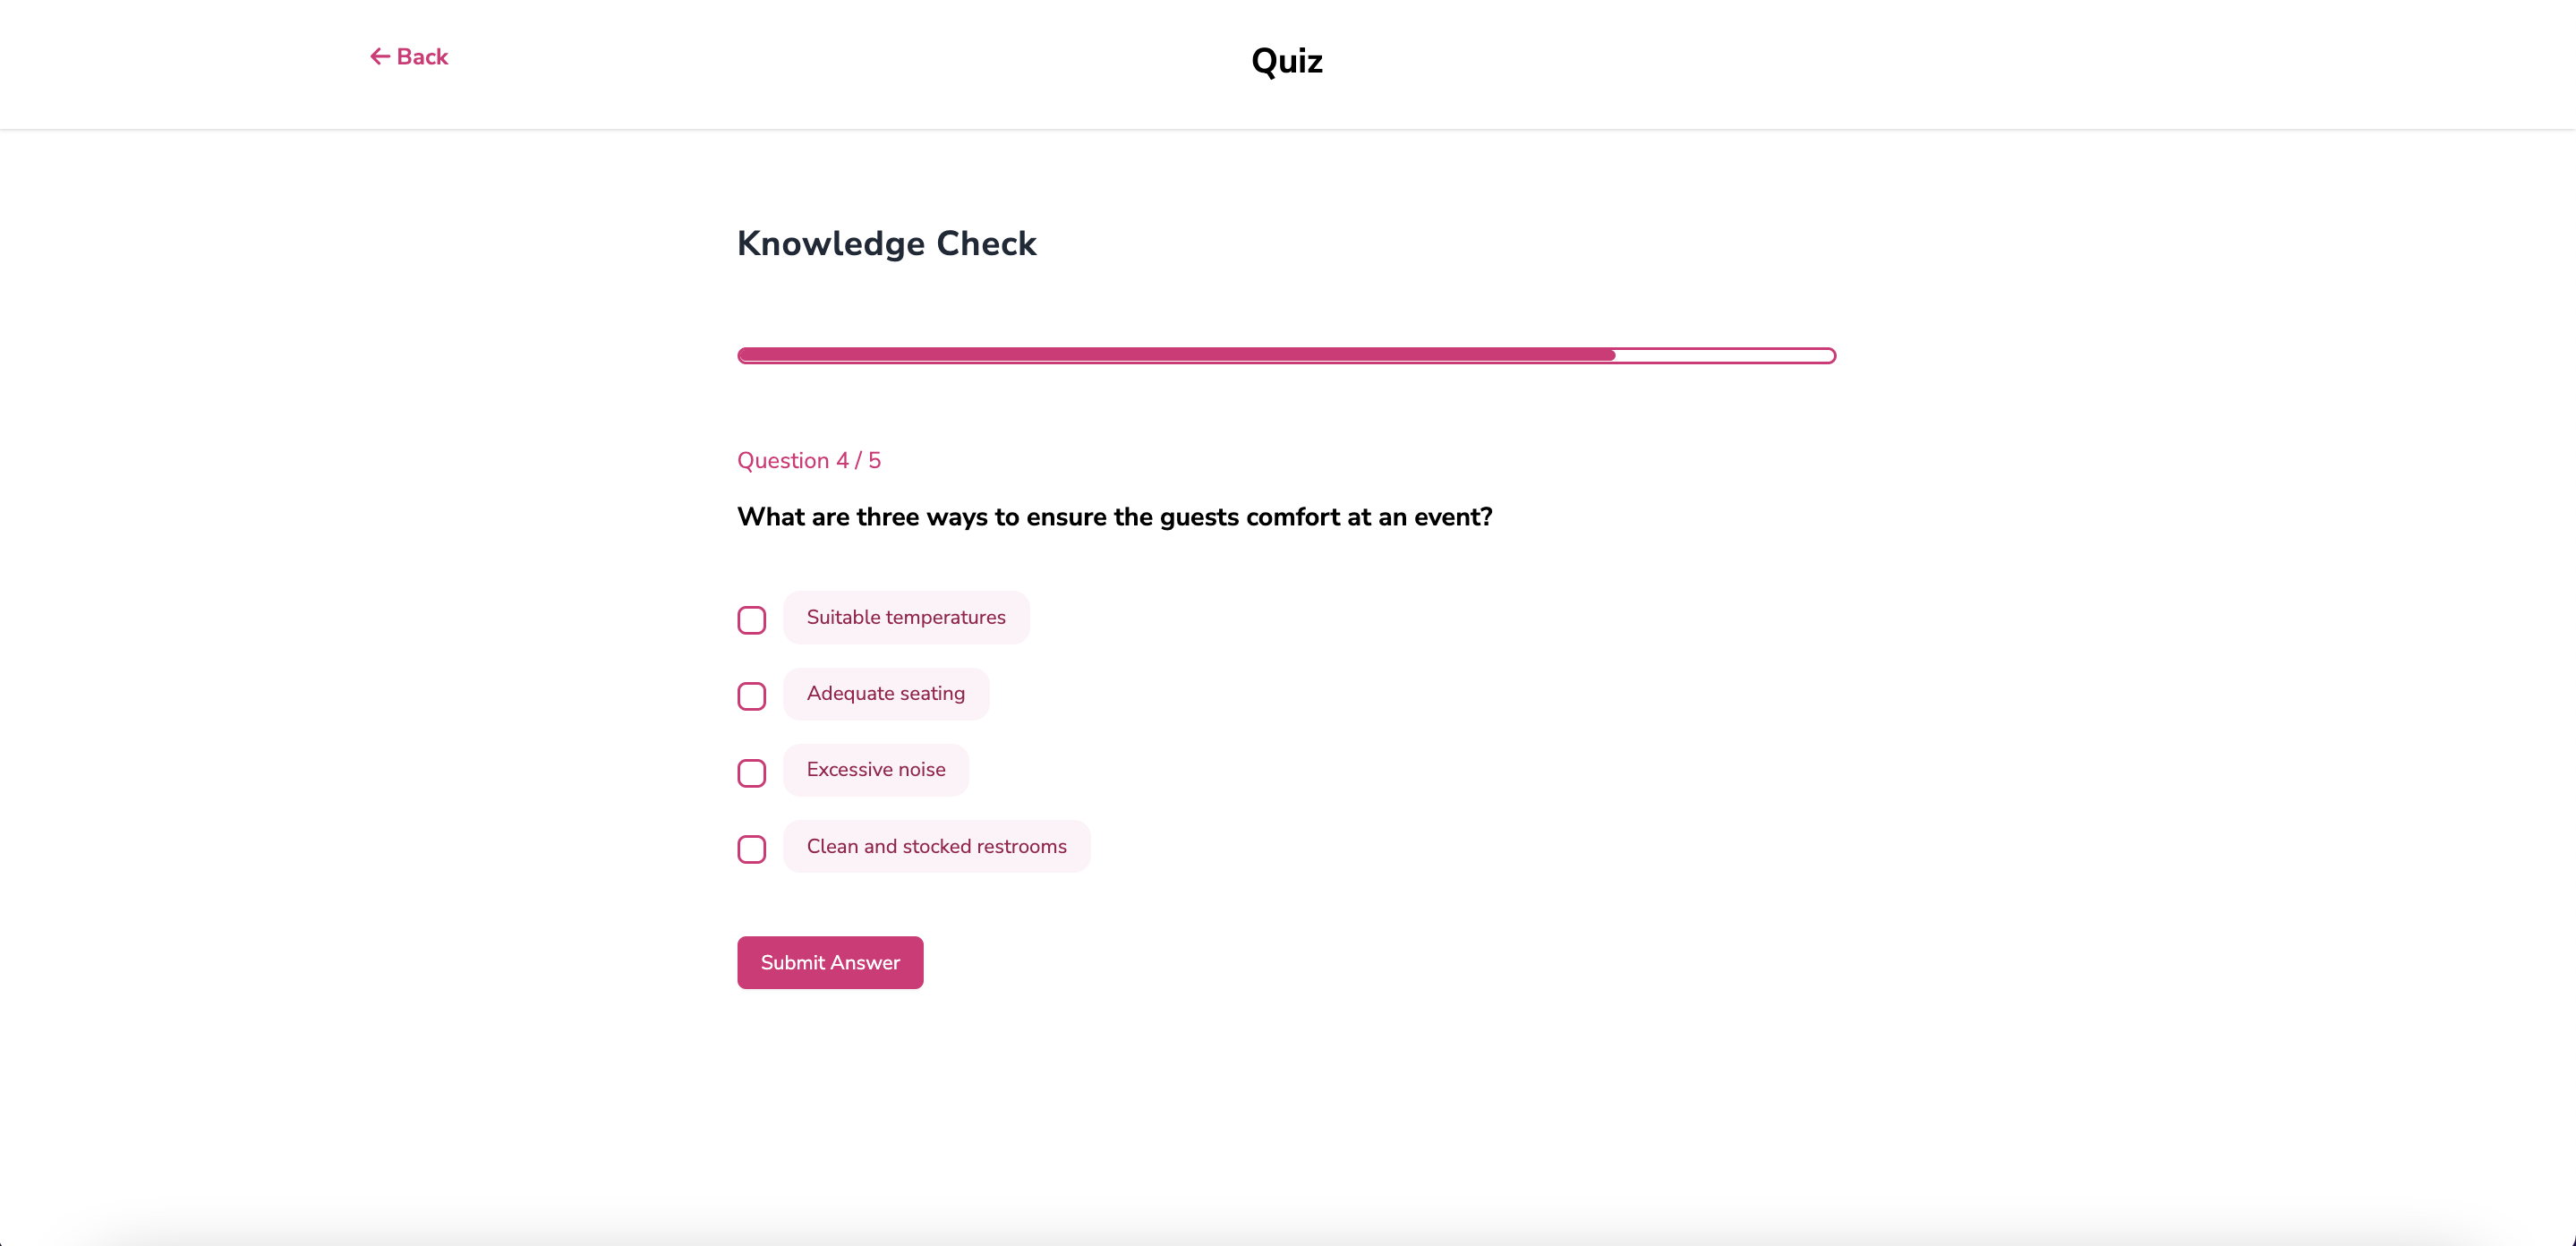Click the filled portion of the progress bar
This screenshot has height=1246, width=2576.
(x=1175, y=355)
